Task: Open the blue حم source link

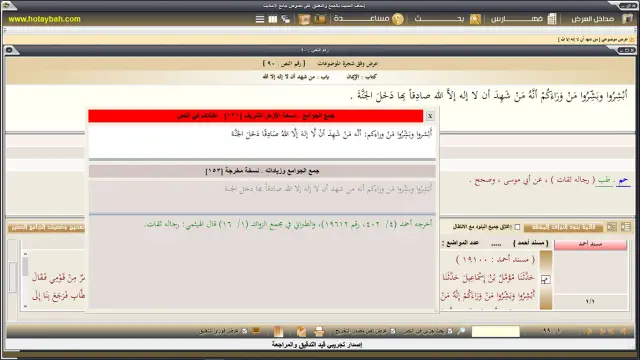Action: coord(623,180)
